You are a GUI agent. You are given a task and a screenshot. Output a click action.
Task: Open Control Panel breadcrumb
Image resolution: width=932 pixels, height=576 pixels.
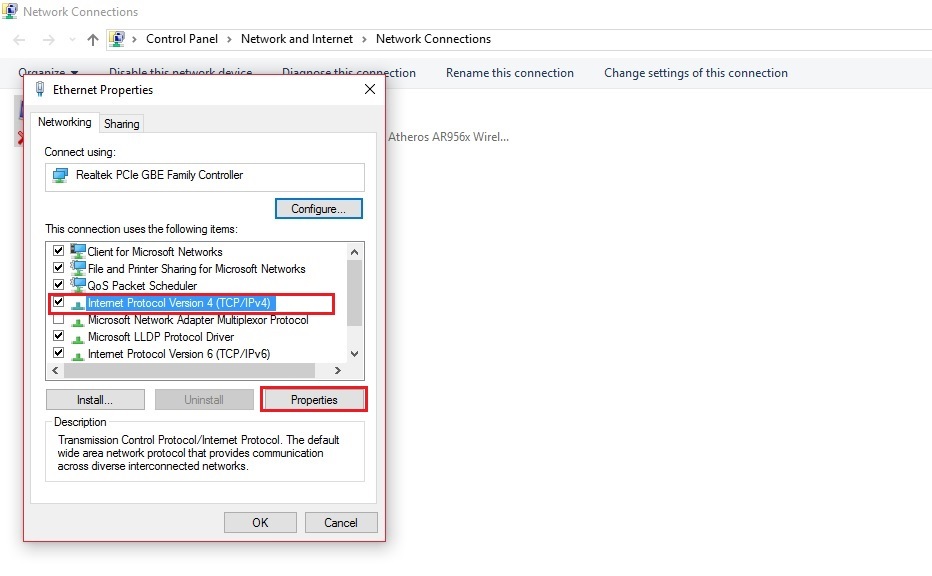182,39
